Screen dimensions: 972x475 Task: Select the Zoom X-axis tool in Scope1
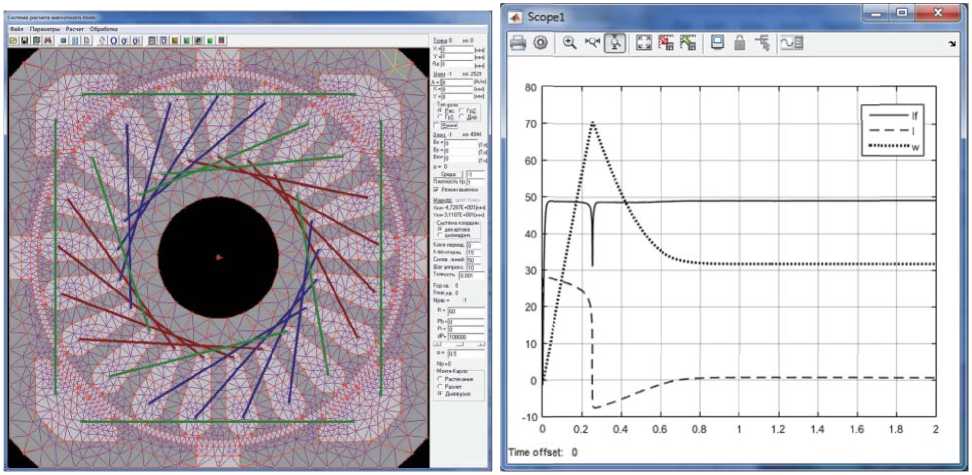pos(592,43)
